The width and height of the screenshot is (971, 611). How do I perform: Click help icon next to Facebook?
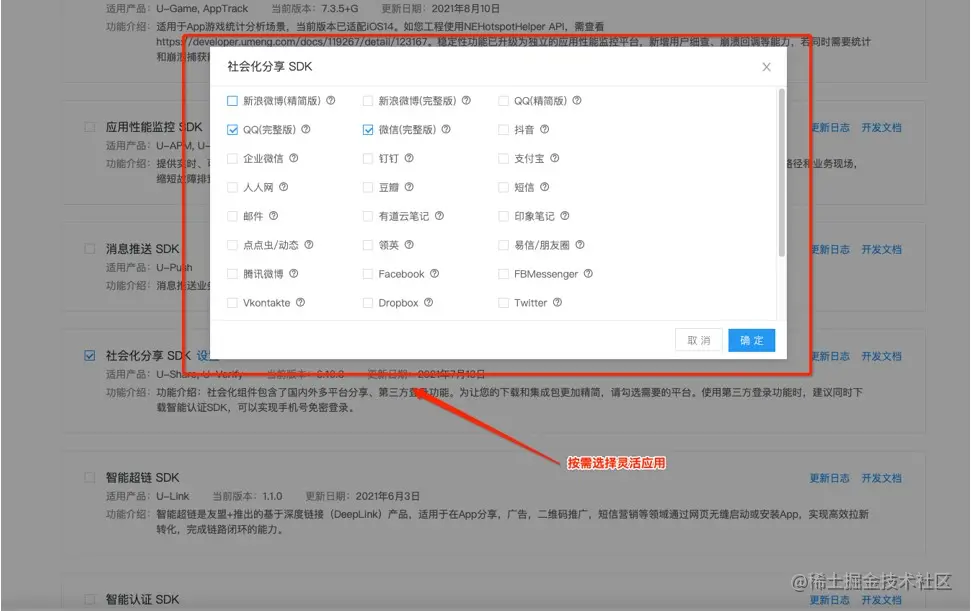(x=434, y=273)
